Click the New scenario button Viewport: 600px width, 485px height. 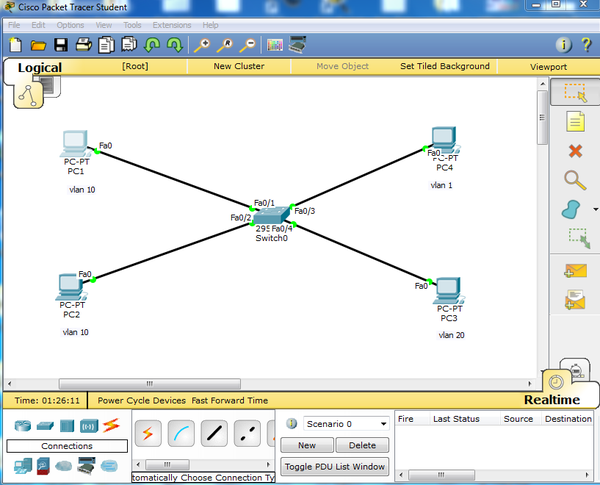(307, 445)
